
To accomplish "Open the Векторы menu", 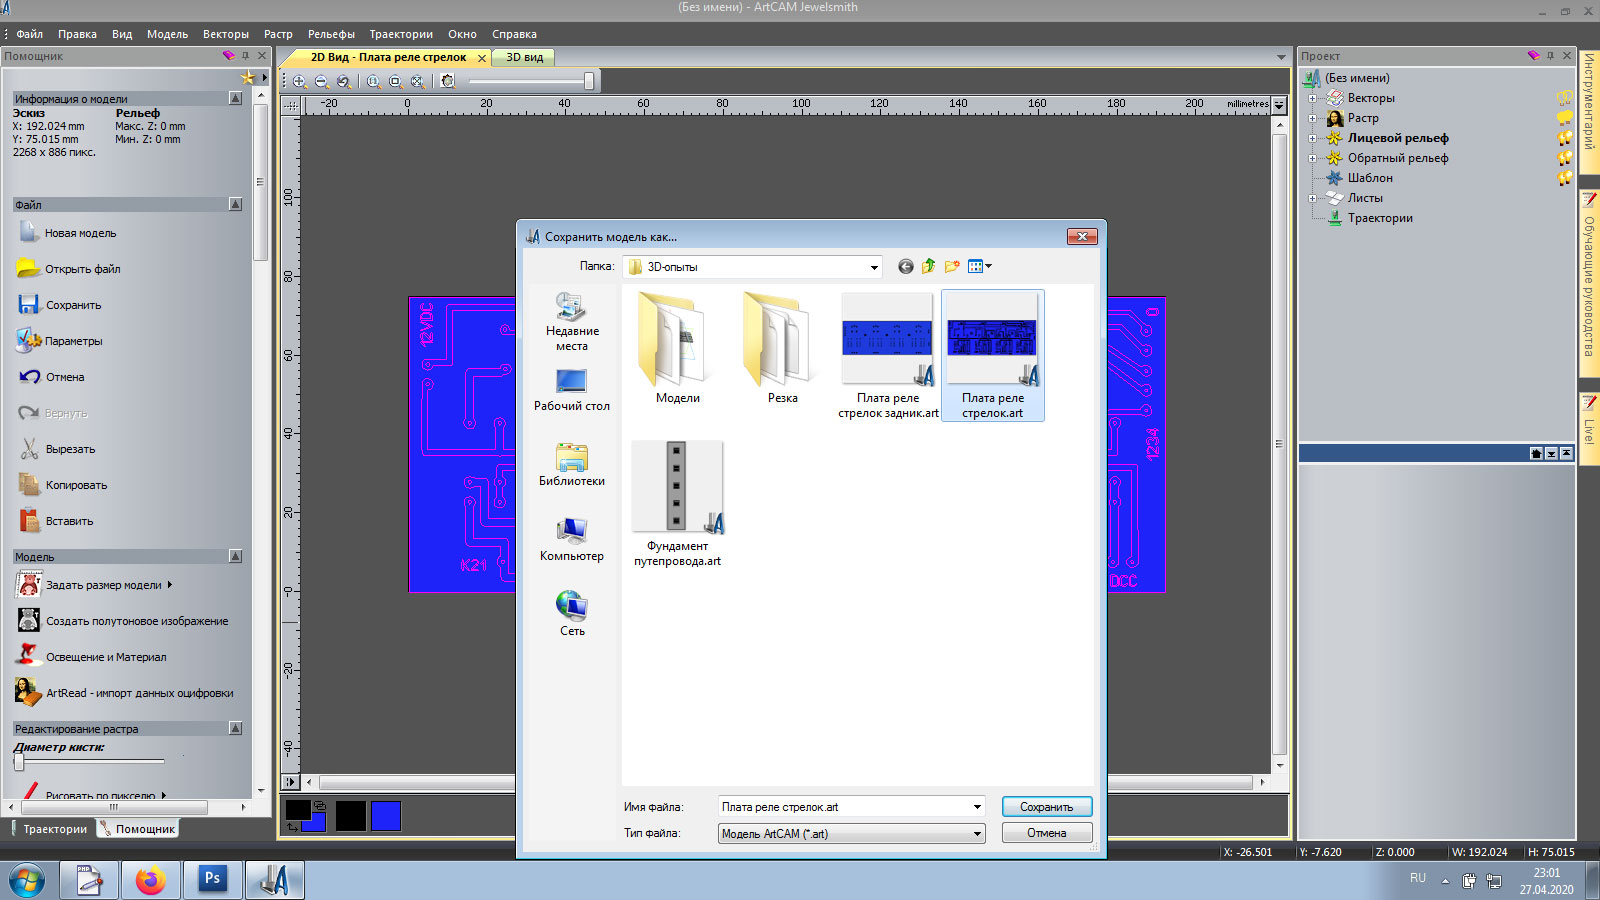I will 226,34.
